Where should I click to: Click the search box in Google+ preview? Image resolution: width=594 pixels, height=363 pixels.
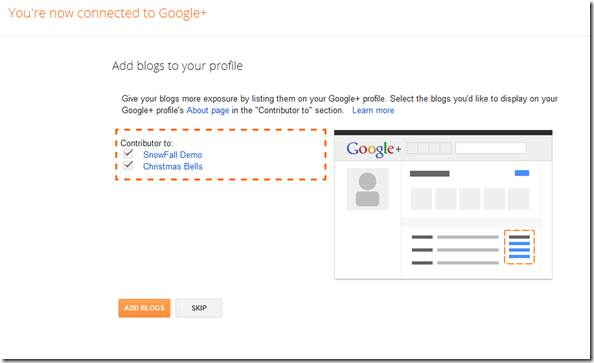491,148
